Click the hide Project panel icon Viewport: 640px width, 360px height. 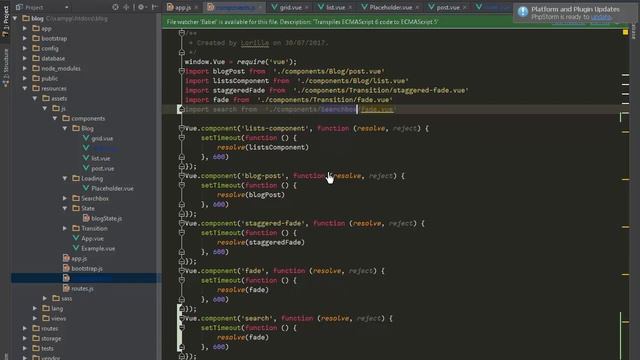tap(155, 7)
